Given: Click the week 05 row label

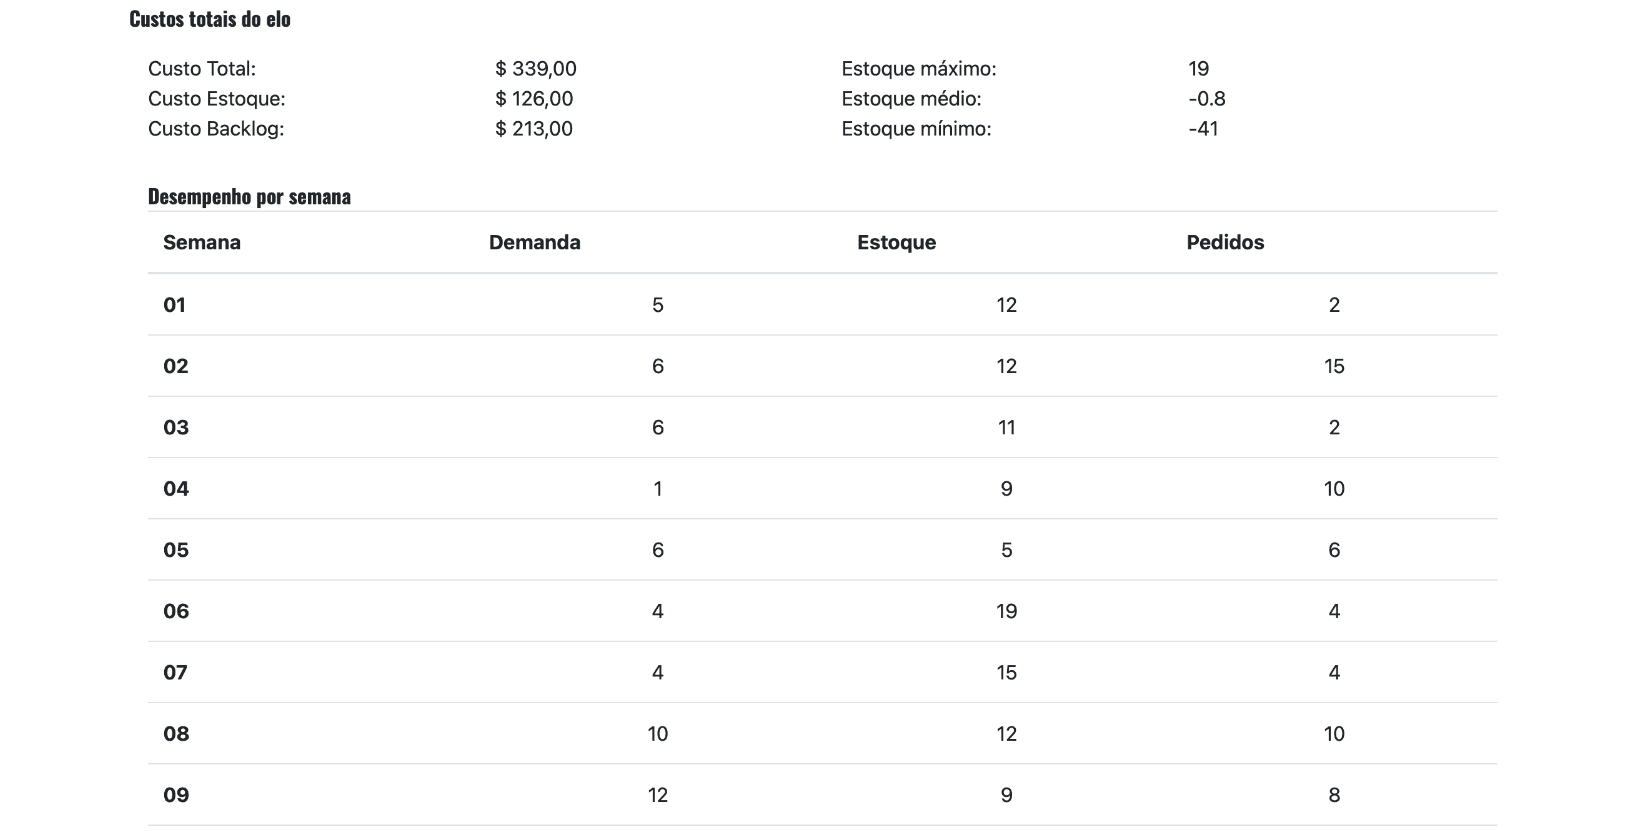Looking at the screenshot, I should 176,550.
